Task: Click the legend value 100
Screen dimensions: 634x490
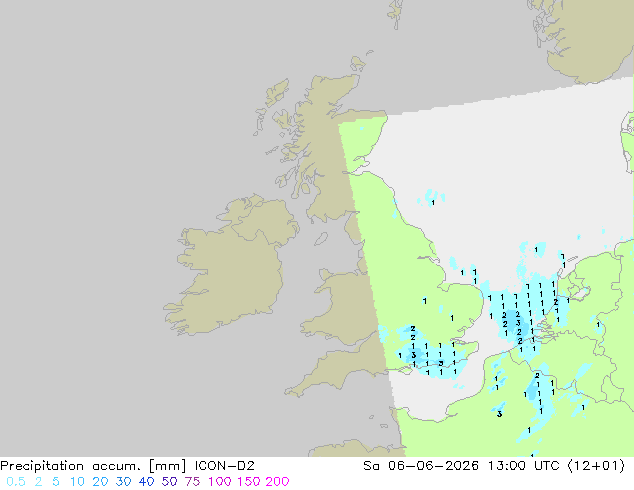Action: click(220, 482)
